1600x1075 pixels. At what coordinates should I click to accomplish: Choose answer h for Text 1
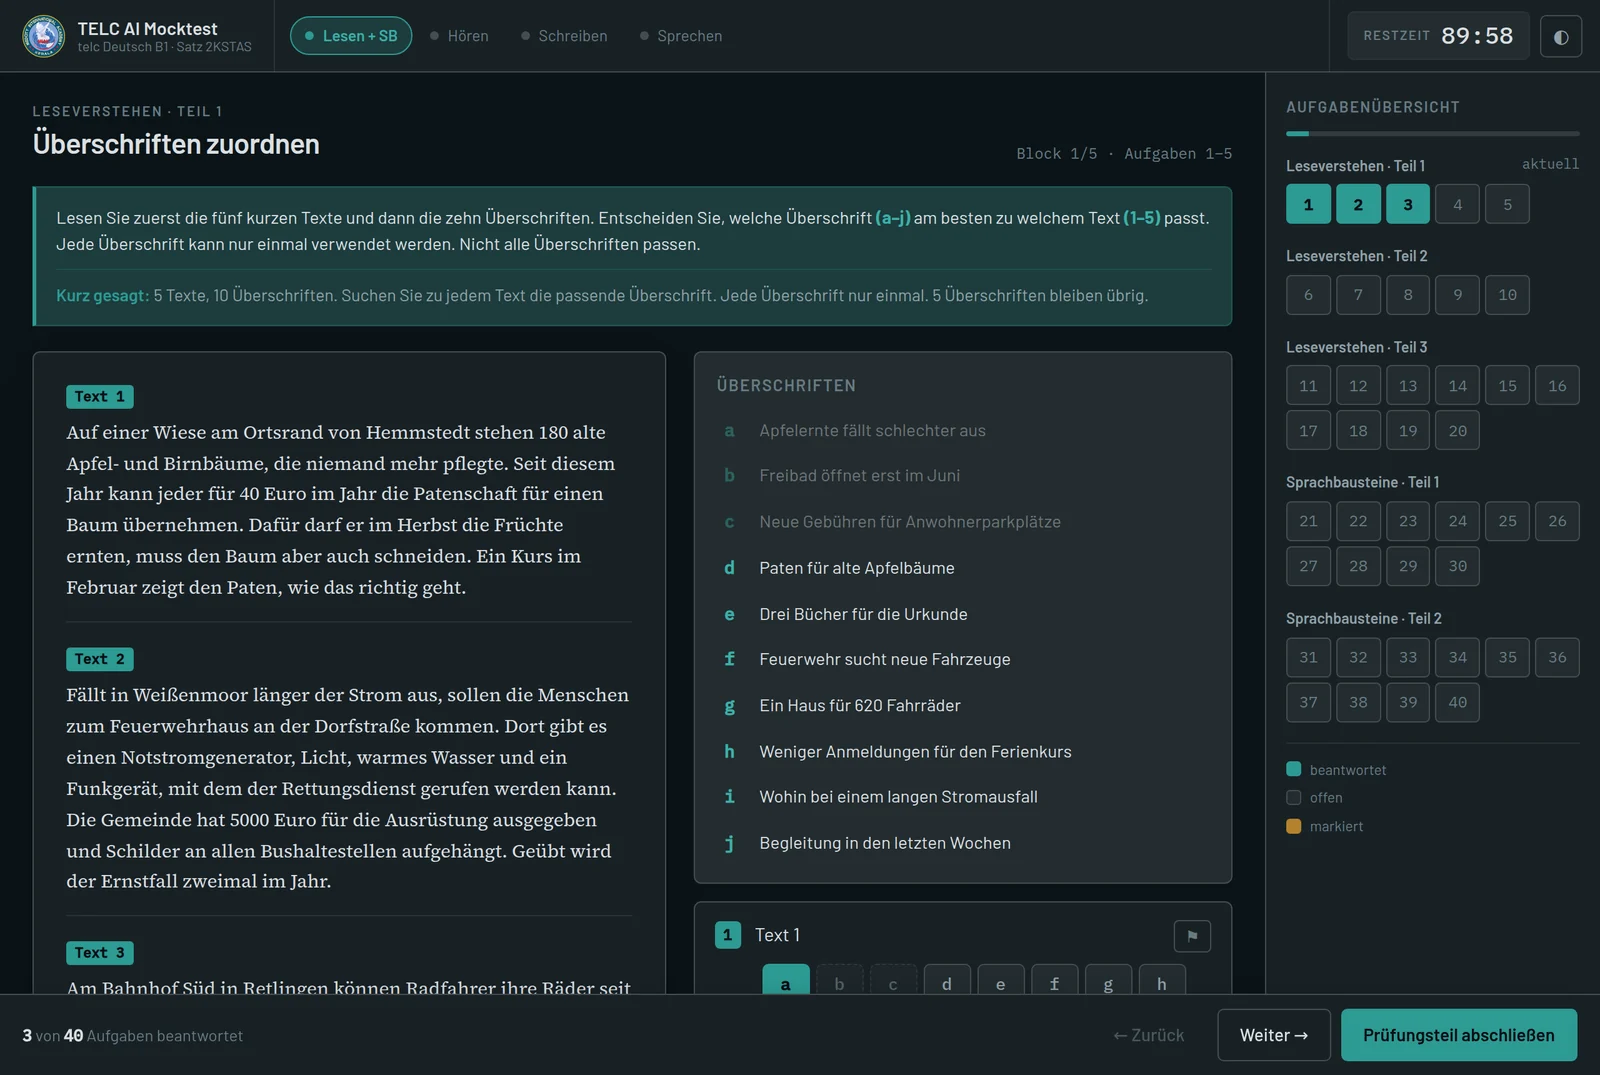point(1162,980)
